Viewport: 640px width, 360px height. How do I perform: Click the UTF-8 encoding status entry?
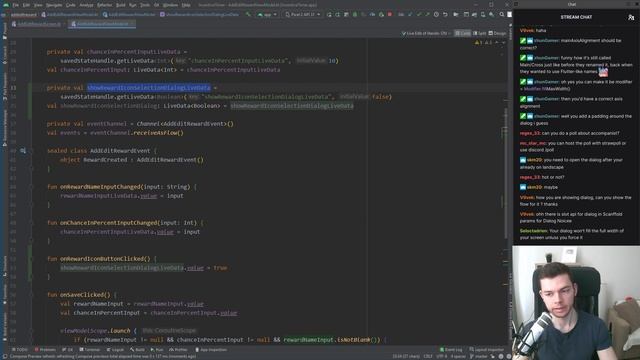442,356
